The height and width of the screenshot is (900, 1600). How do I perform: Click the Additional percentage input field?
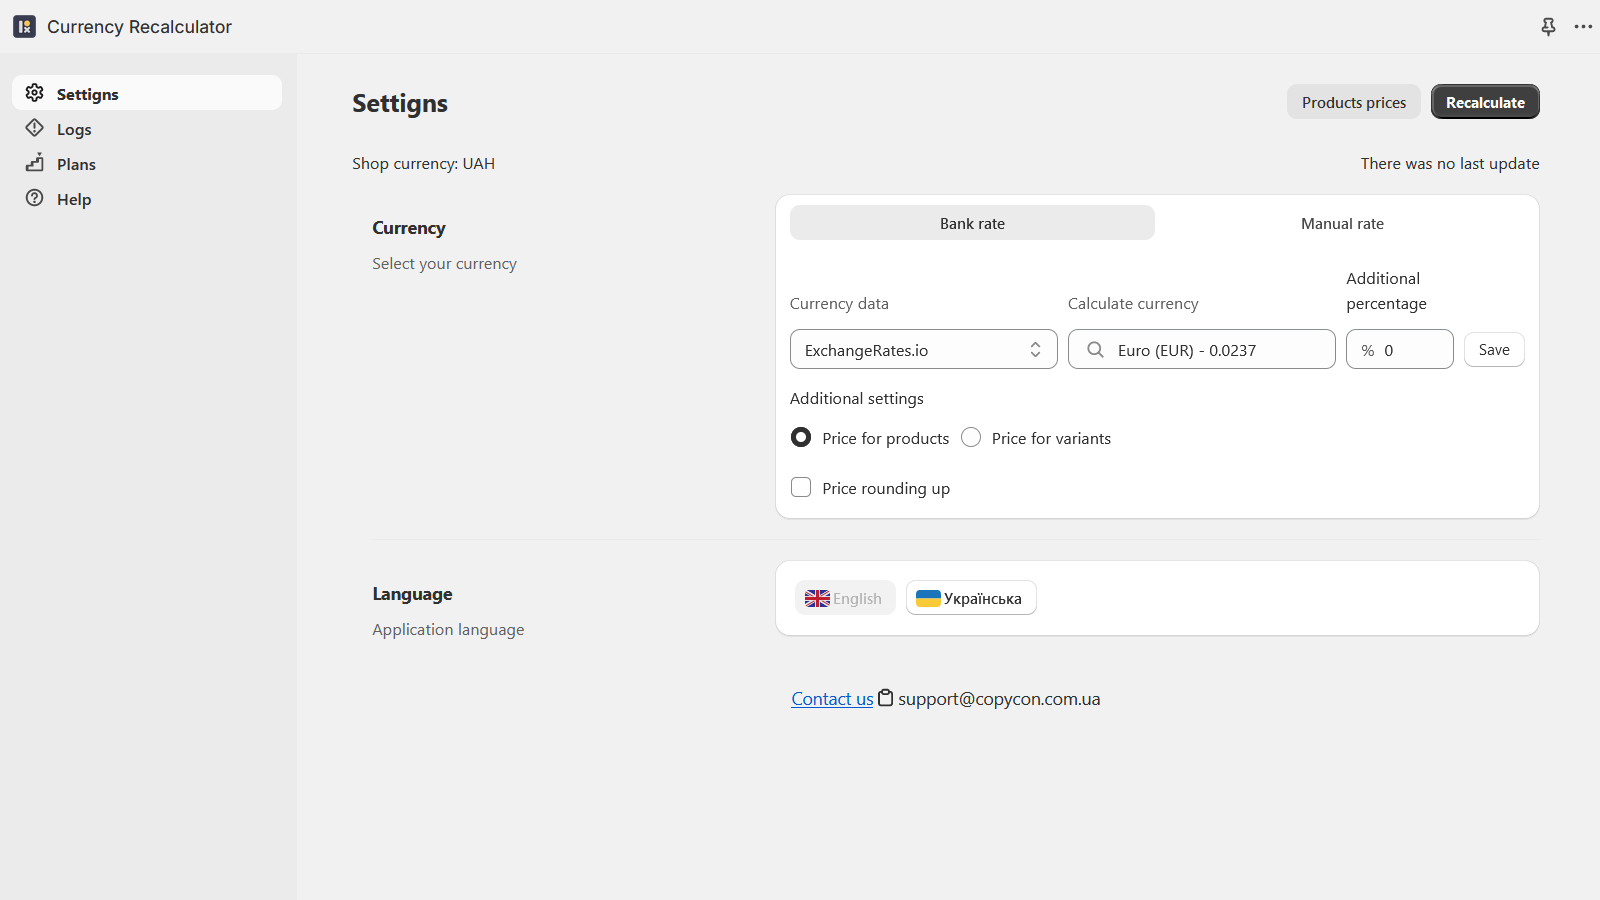[x=1399, y=349]
